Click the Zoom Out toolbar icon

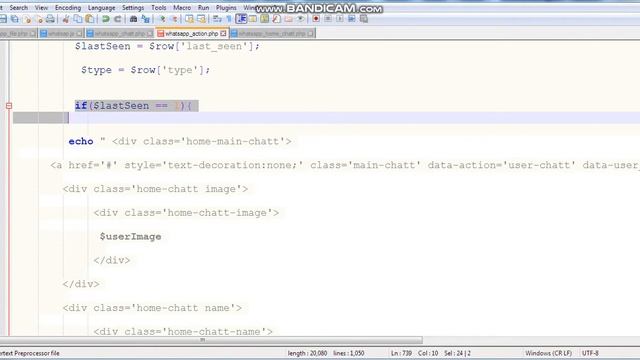pyautogui.click(x=174, y=19)
